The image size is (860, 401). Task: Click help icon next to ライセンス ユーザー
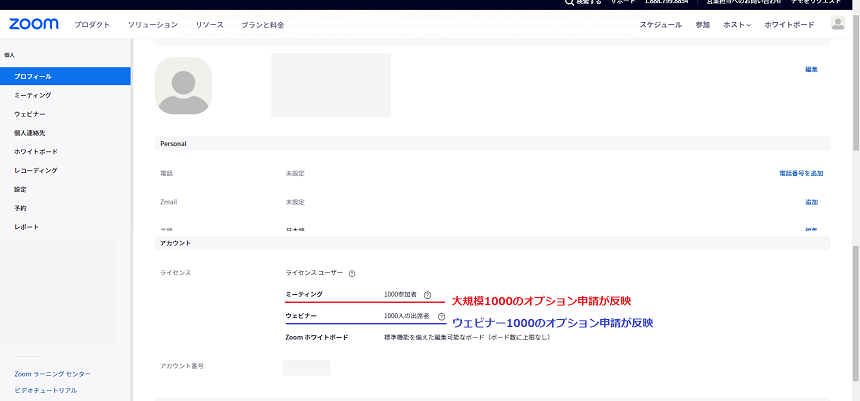pos(352,273)
